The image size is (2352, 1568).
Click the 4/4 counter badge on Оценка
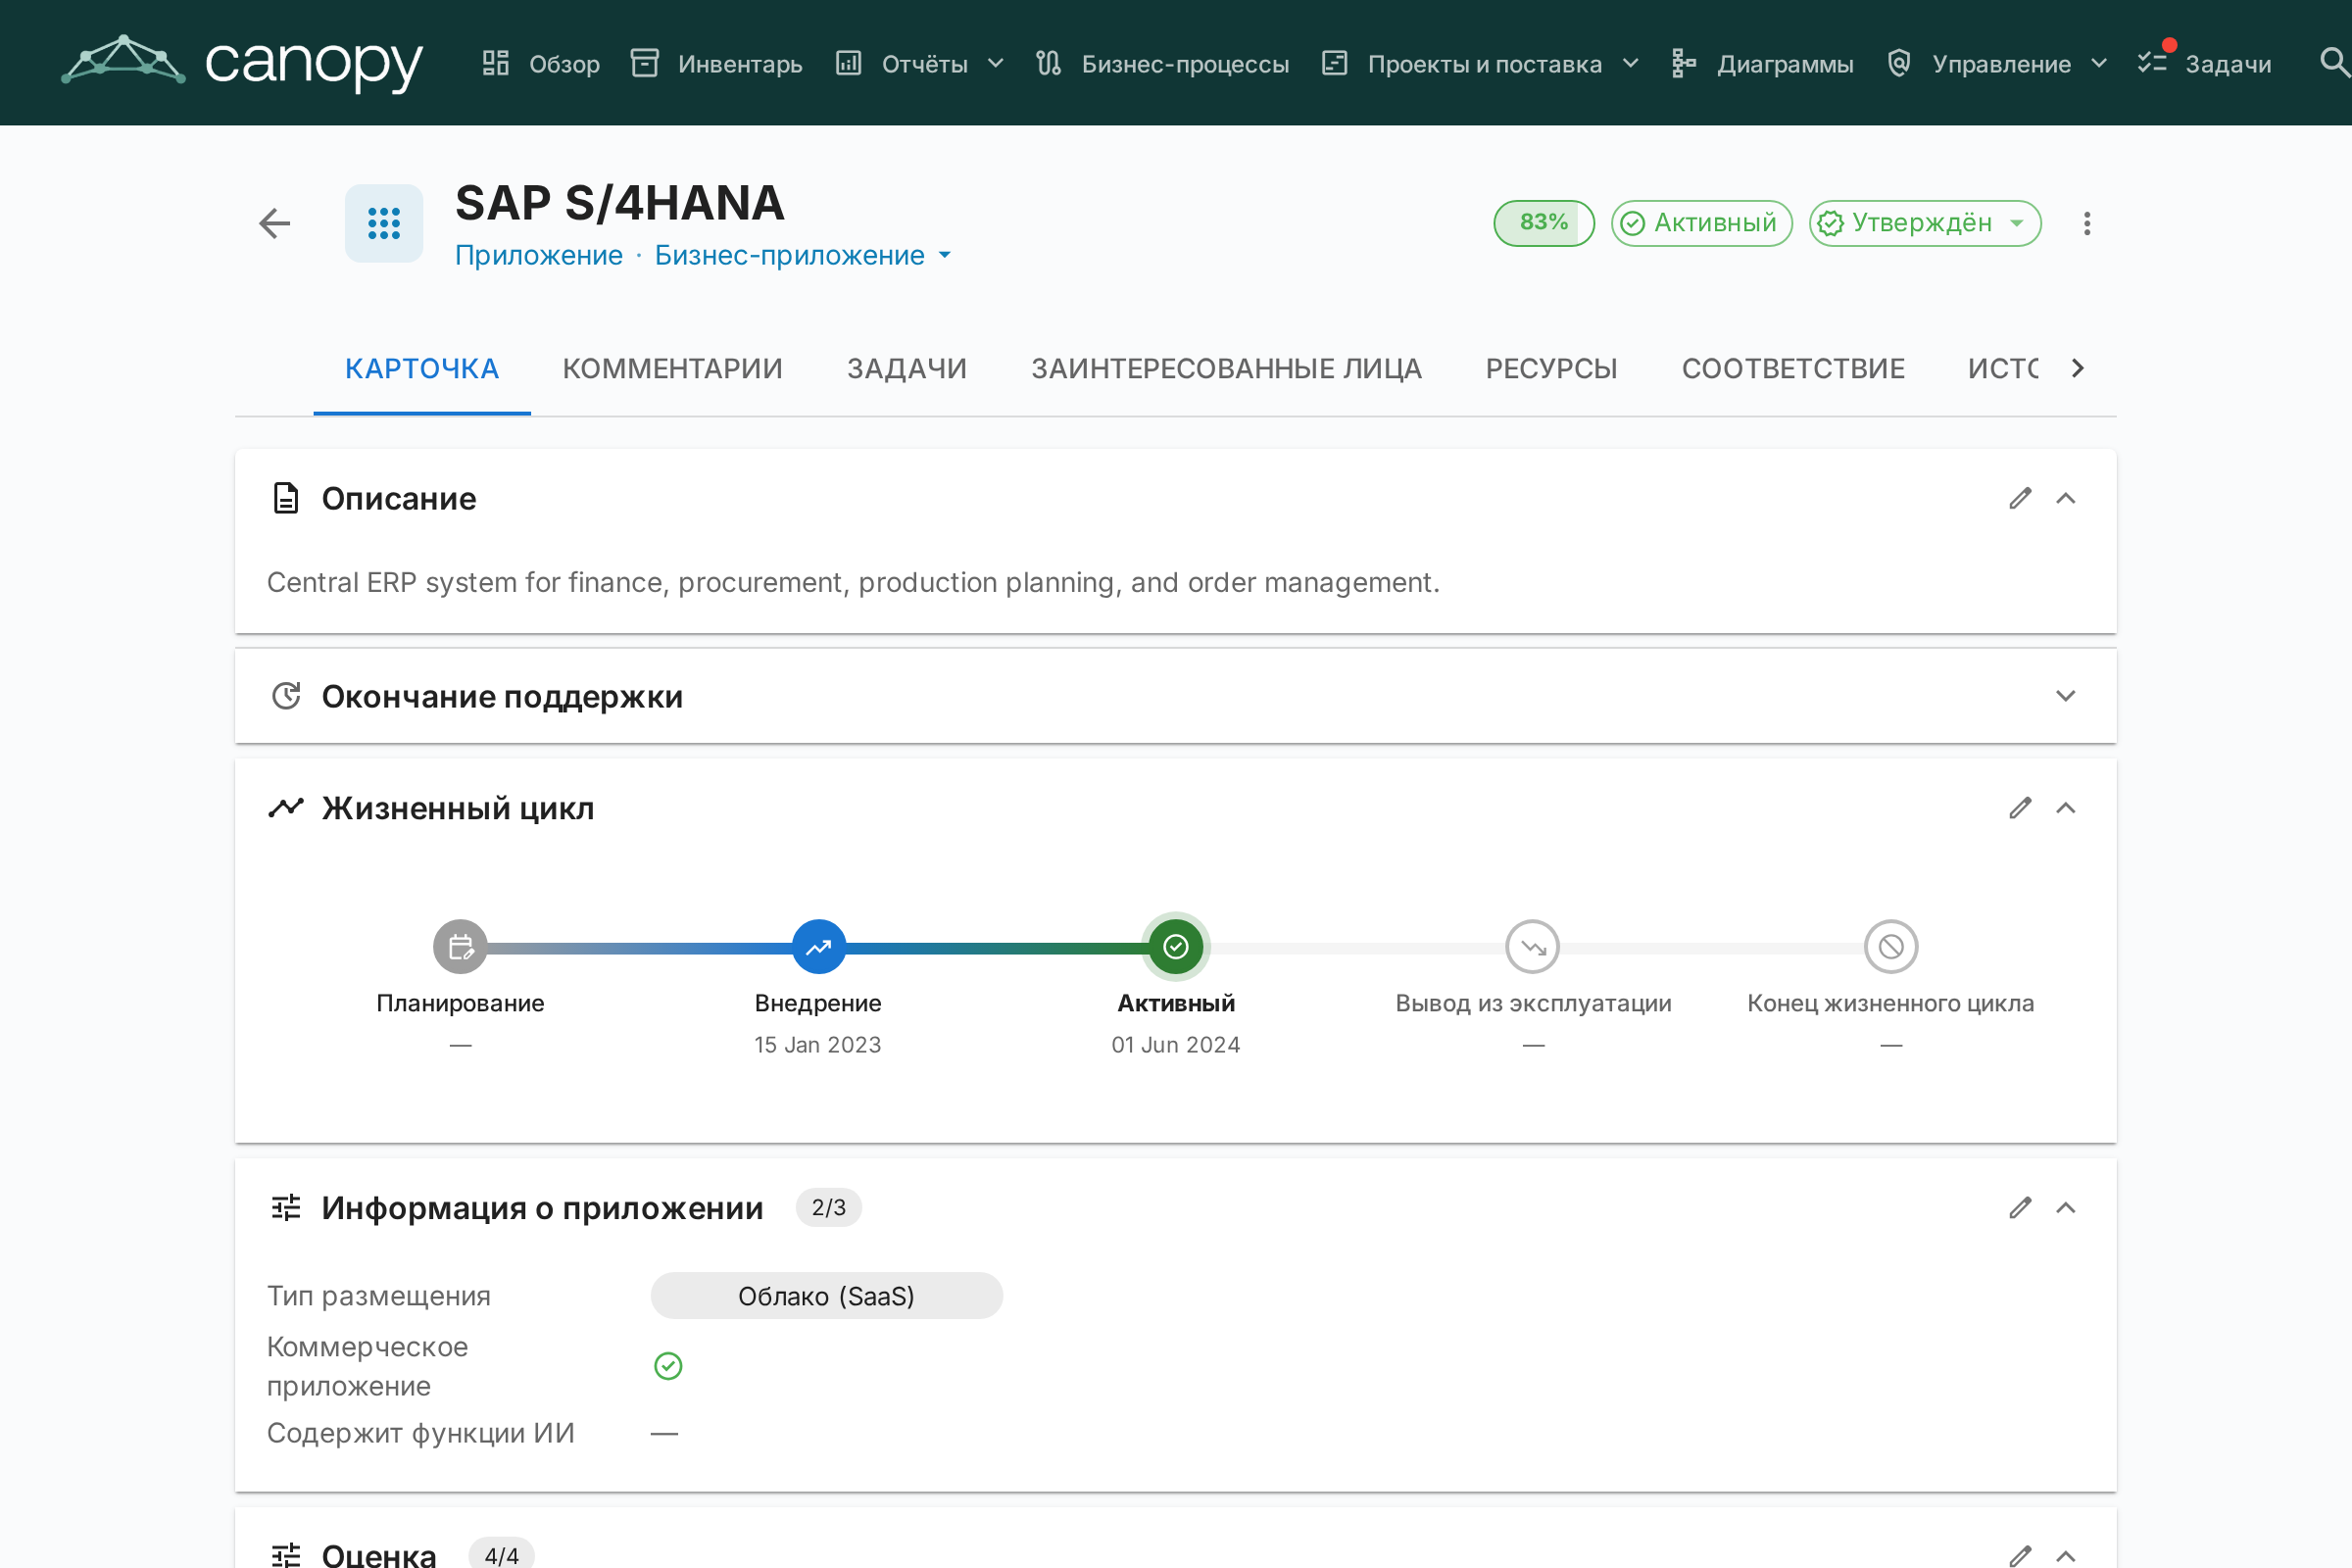pos(502,1555)
